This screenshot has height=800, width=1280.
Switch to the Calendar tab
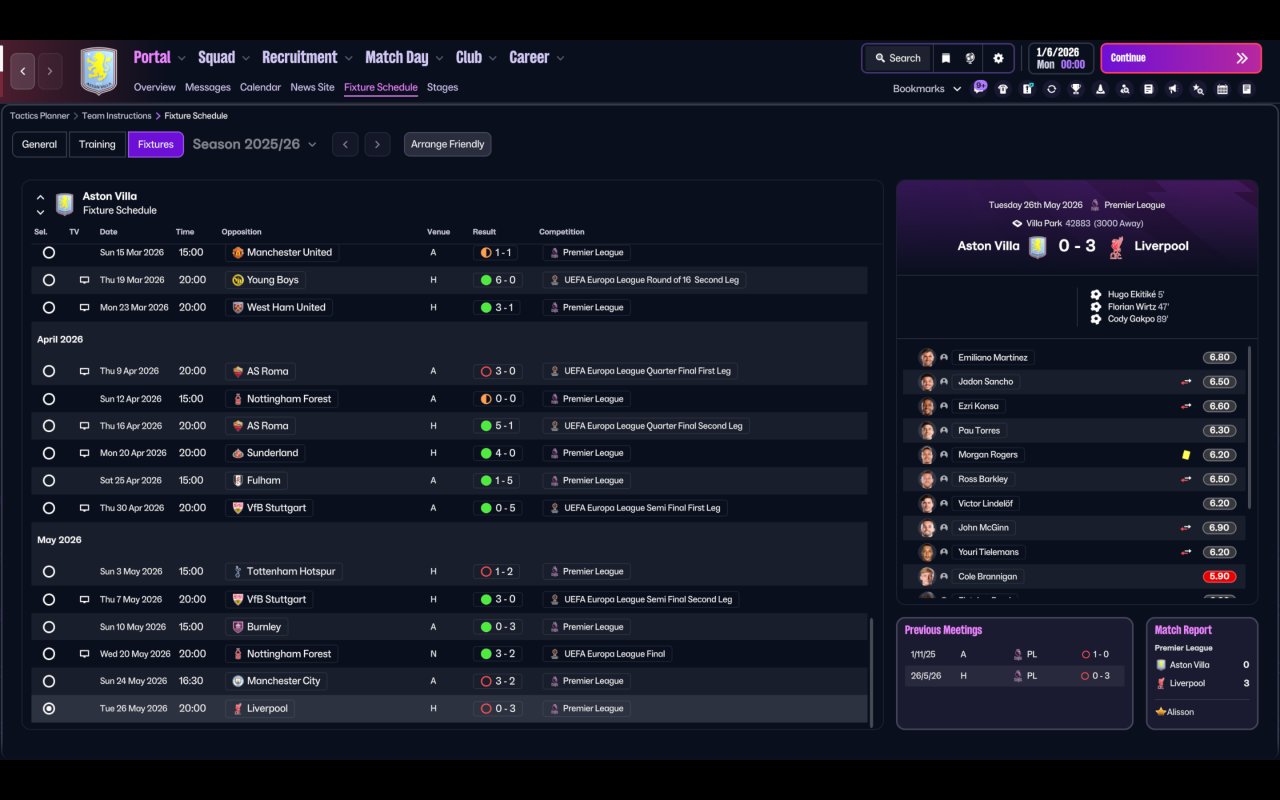pos(260,88)
